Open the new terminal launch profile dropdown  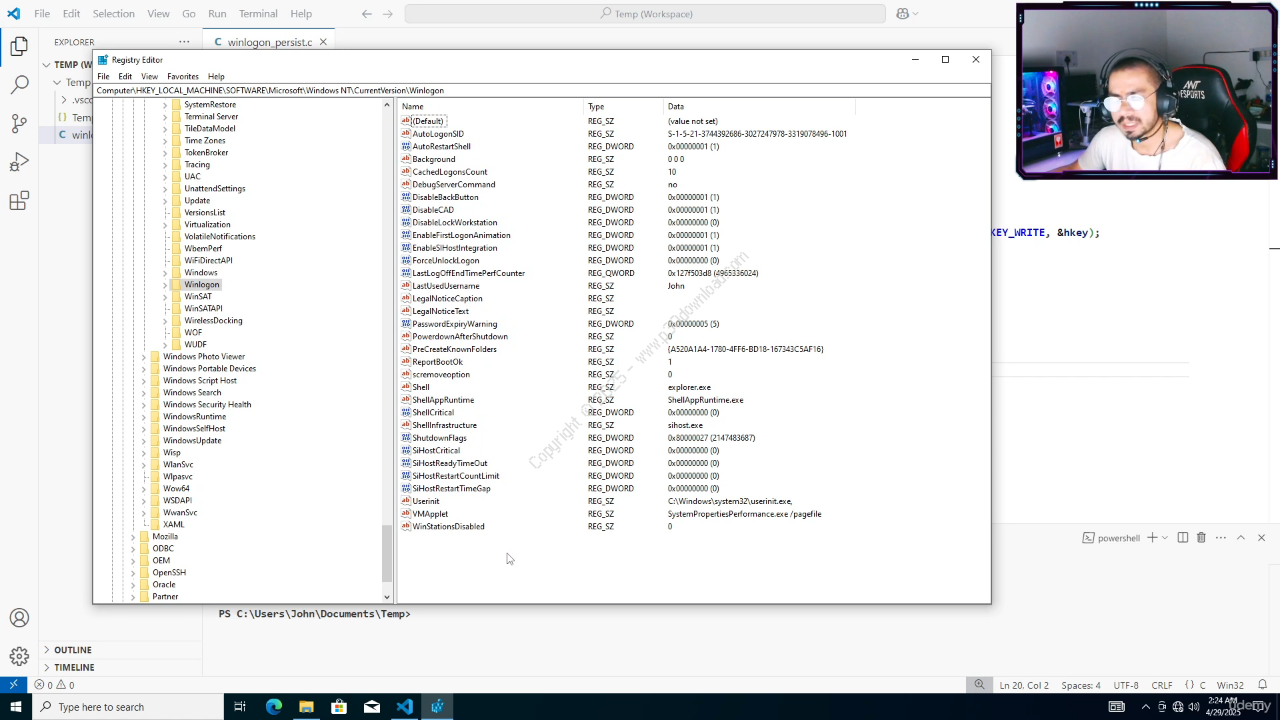1165,538
